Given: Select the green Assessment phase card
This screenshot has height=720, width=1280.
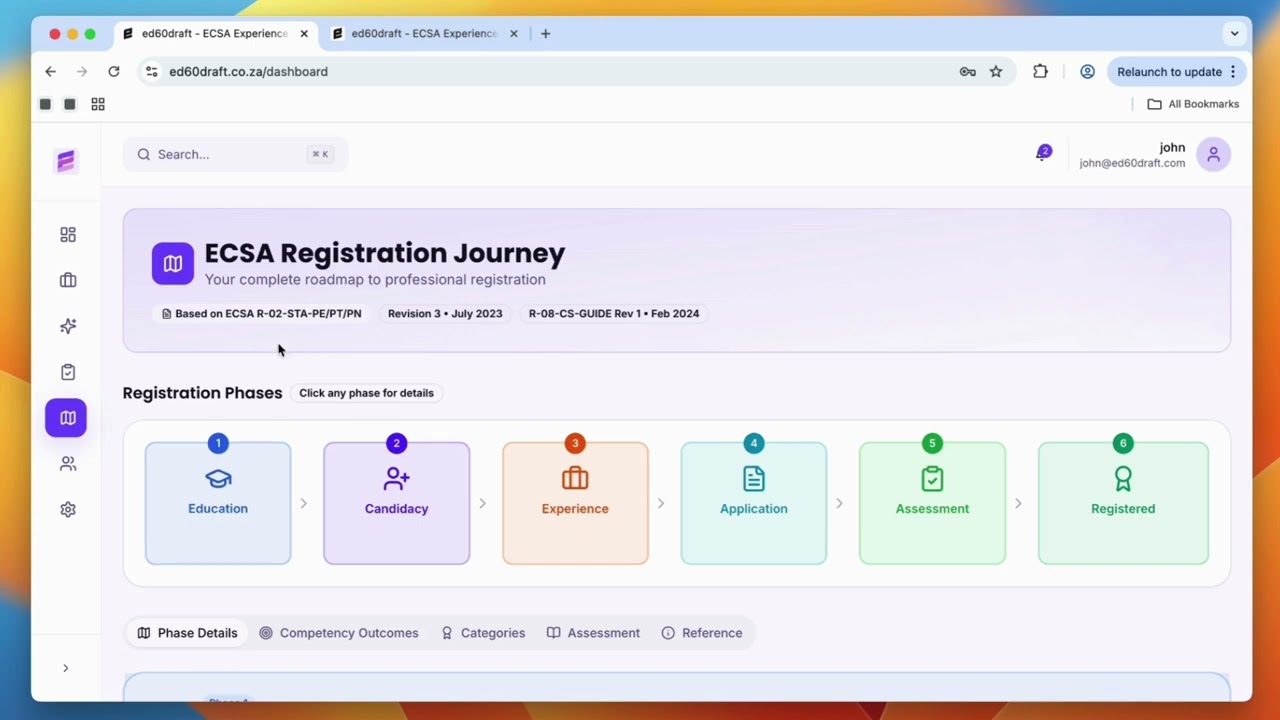Looking at the screenshot, I should point(932,503).
